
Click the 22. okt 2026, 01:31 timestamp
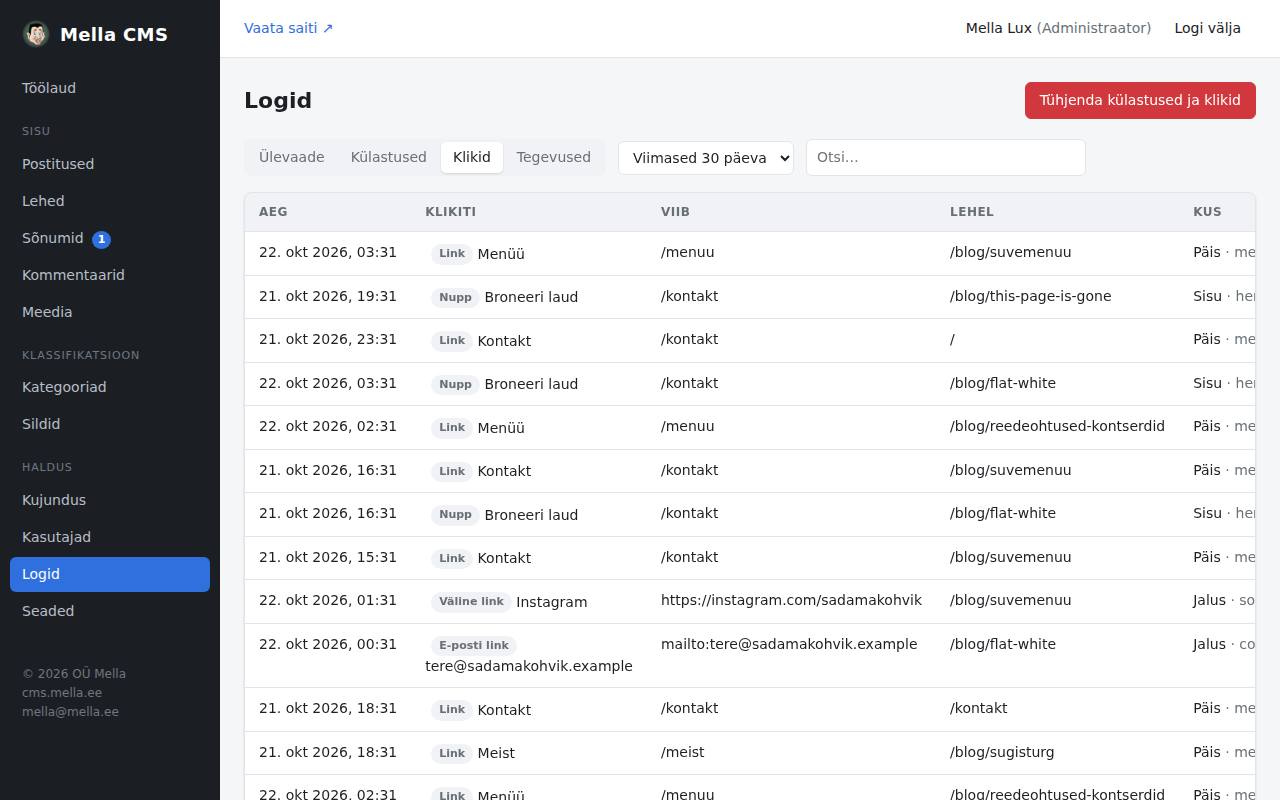click(x=328, y=600)
